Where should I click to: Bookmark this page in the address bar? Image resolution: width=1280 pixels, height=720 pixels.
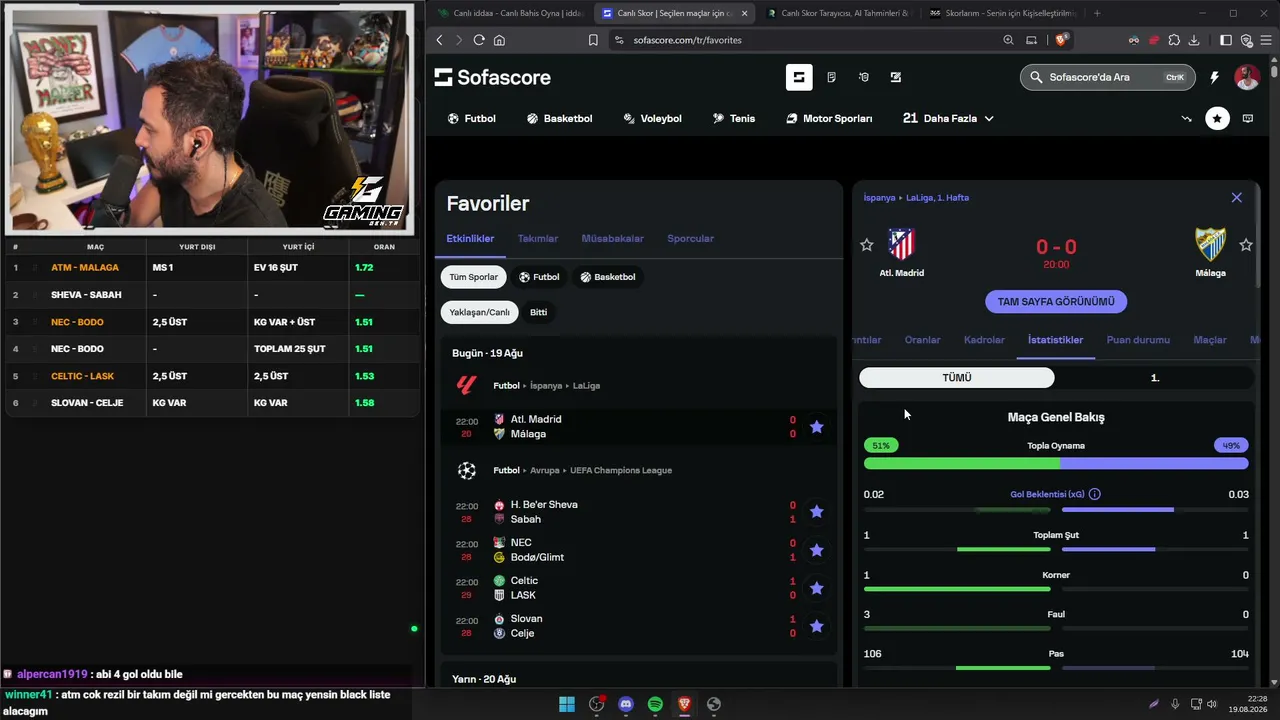click(593, 40)
